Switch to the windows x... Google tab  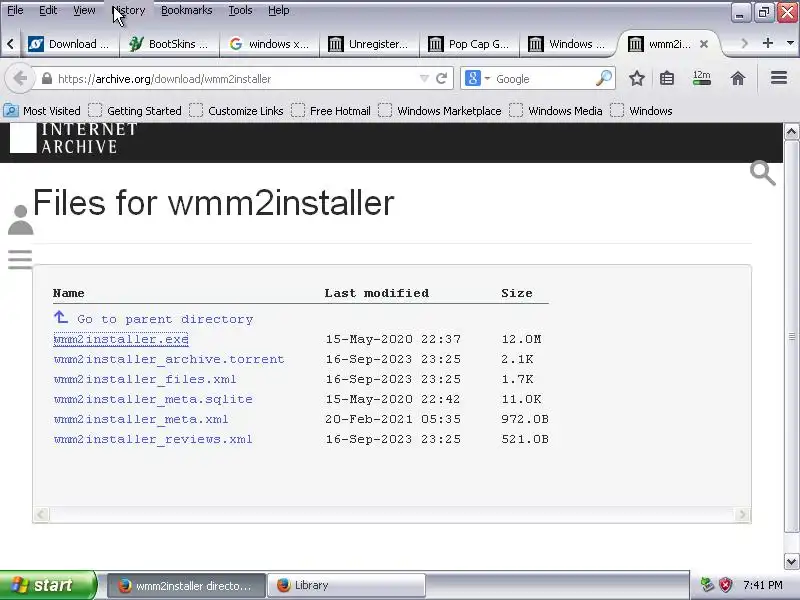click(269, 44)
